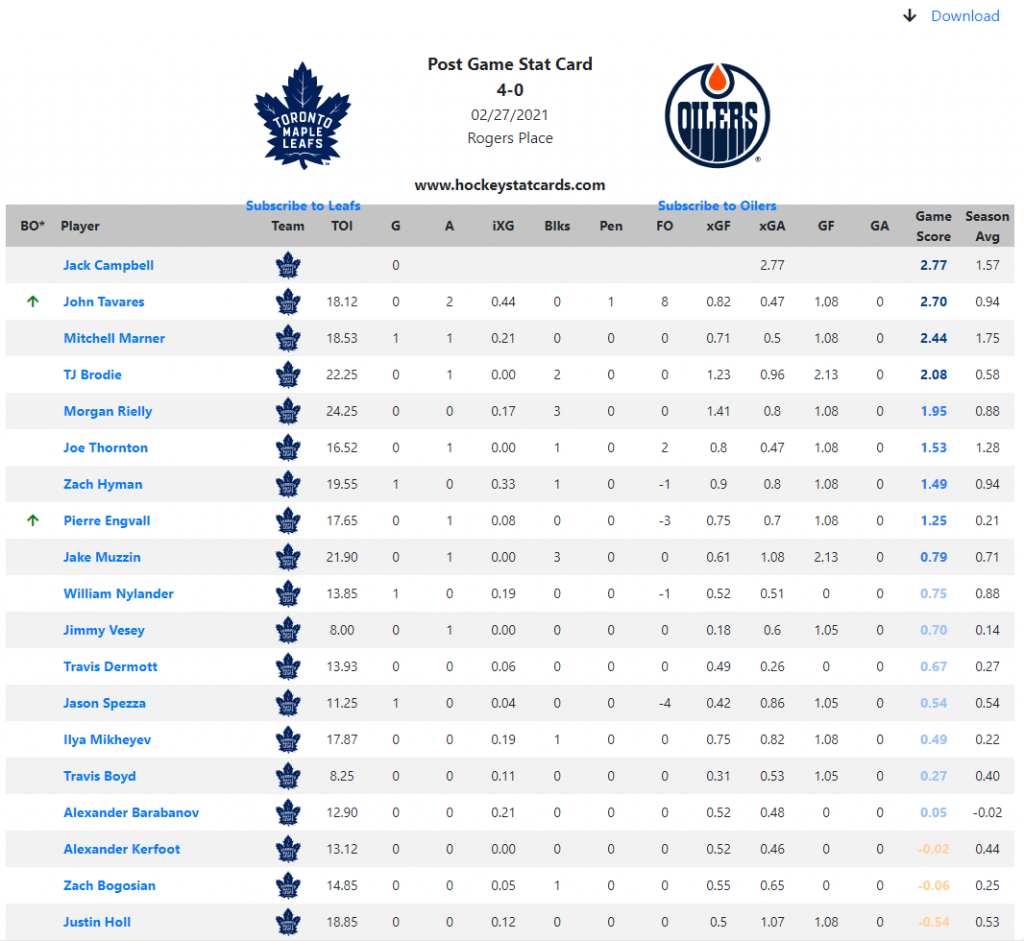The height and width of the screenshot is (941, 1024).
Task: Click the BO* column header
Action: click(32, 226)
